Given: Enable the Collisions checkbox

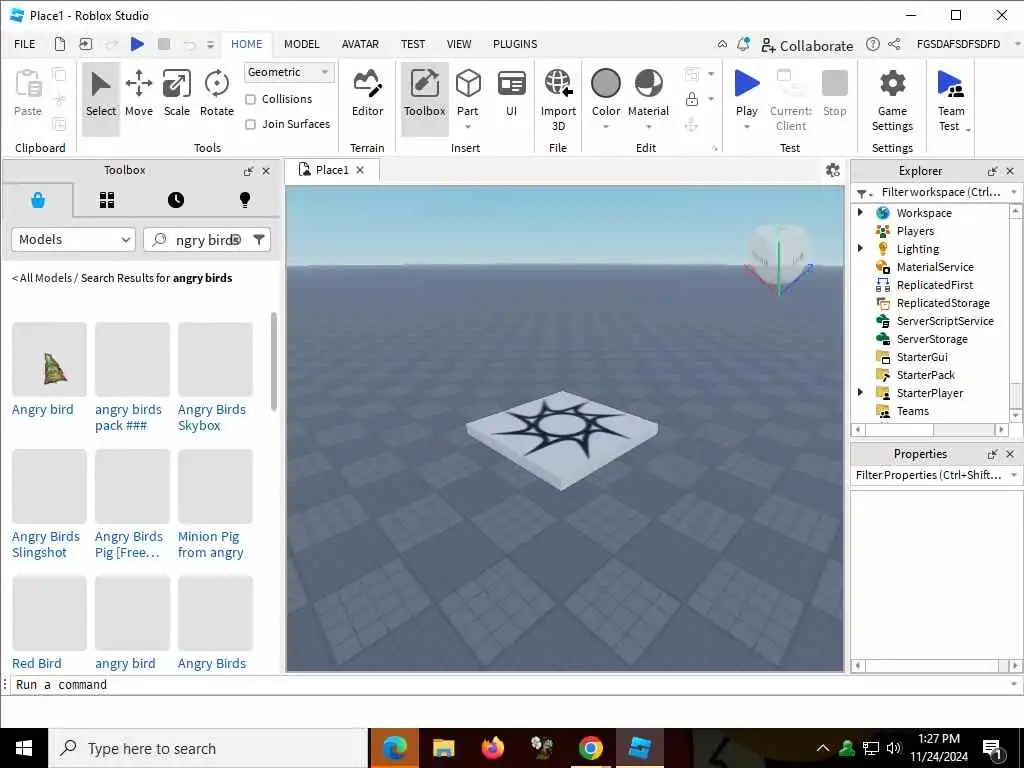Looking at the screenshot, I should coord(250,99).
